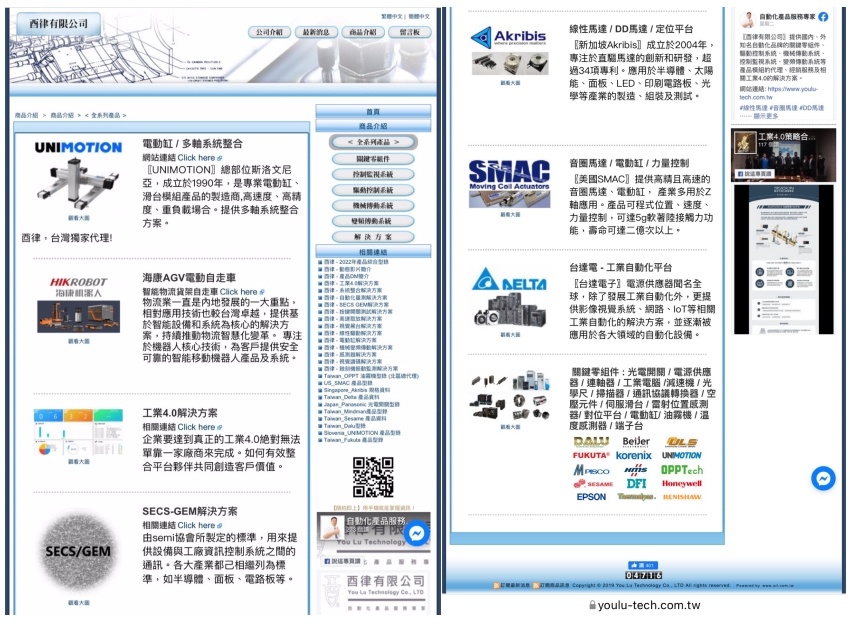Image resolution: width=850 pixels, height=634 pixels.
Task: Open the 留言板 menu
Action: [410, 32]
